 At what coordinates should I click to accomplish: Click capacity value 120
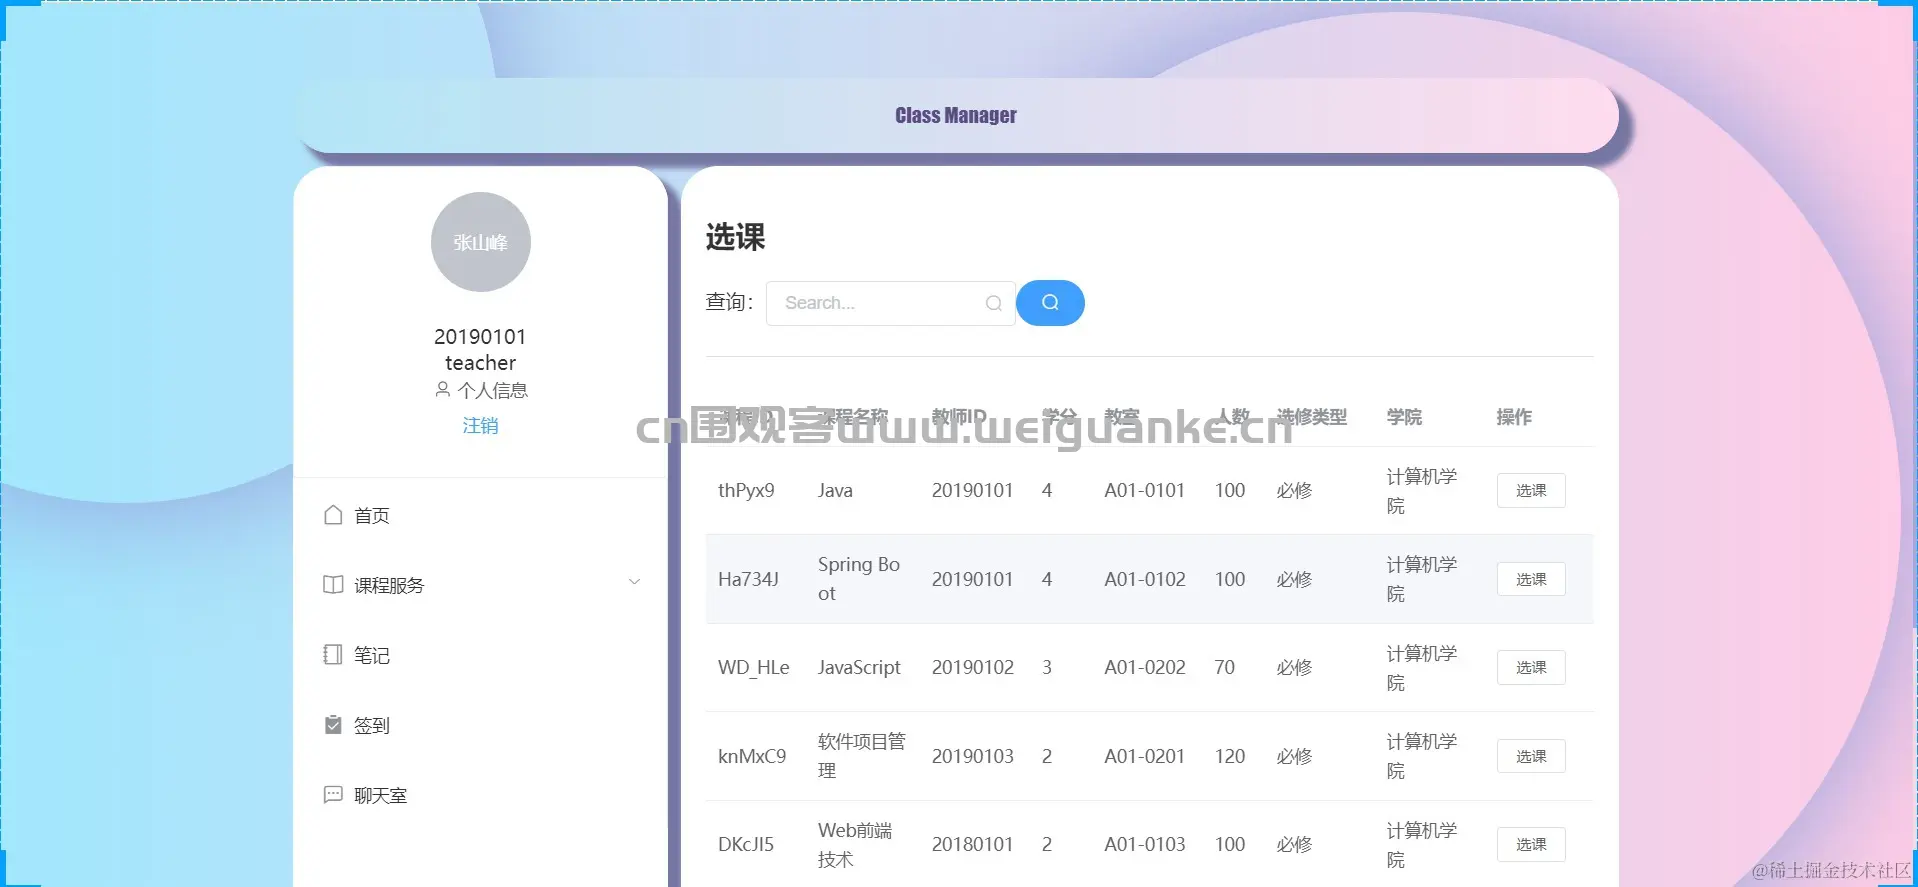click(x=1230, y=756)
